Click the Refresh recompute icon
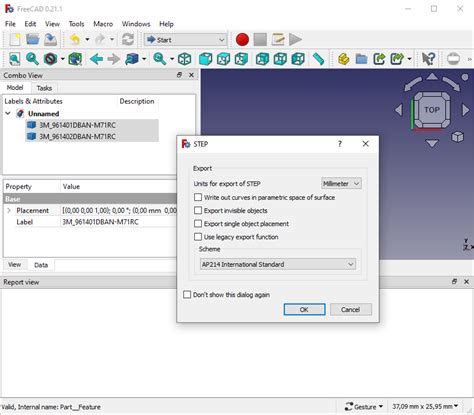The width and height of the screenshot is (474, 415). pos(128,40)
